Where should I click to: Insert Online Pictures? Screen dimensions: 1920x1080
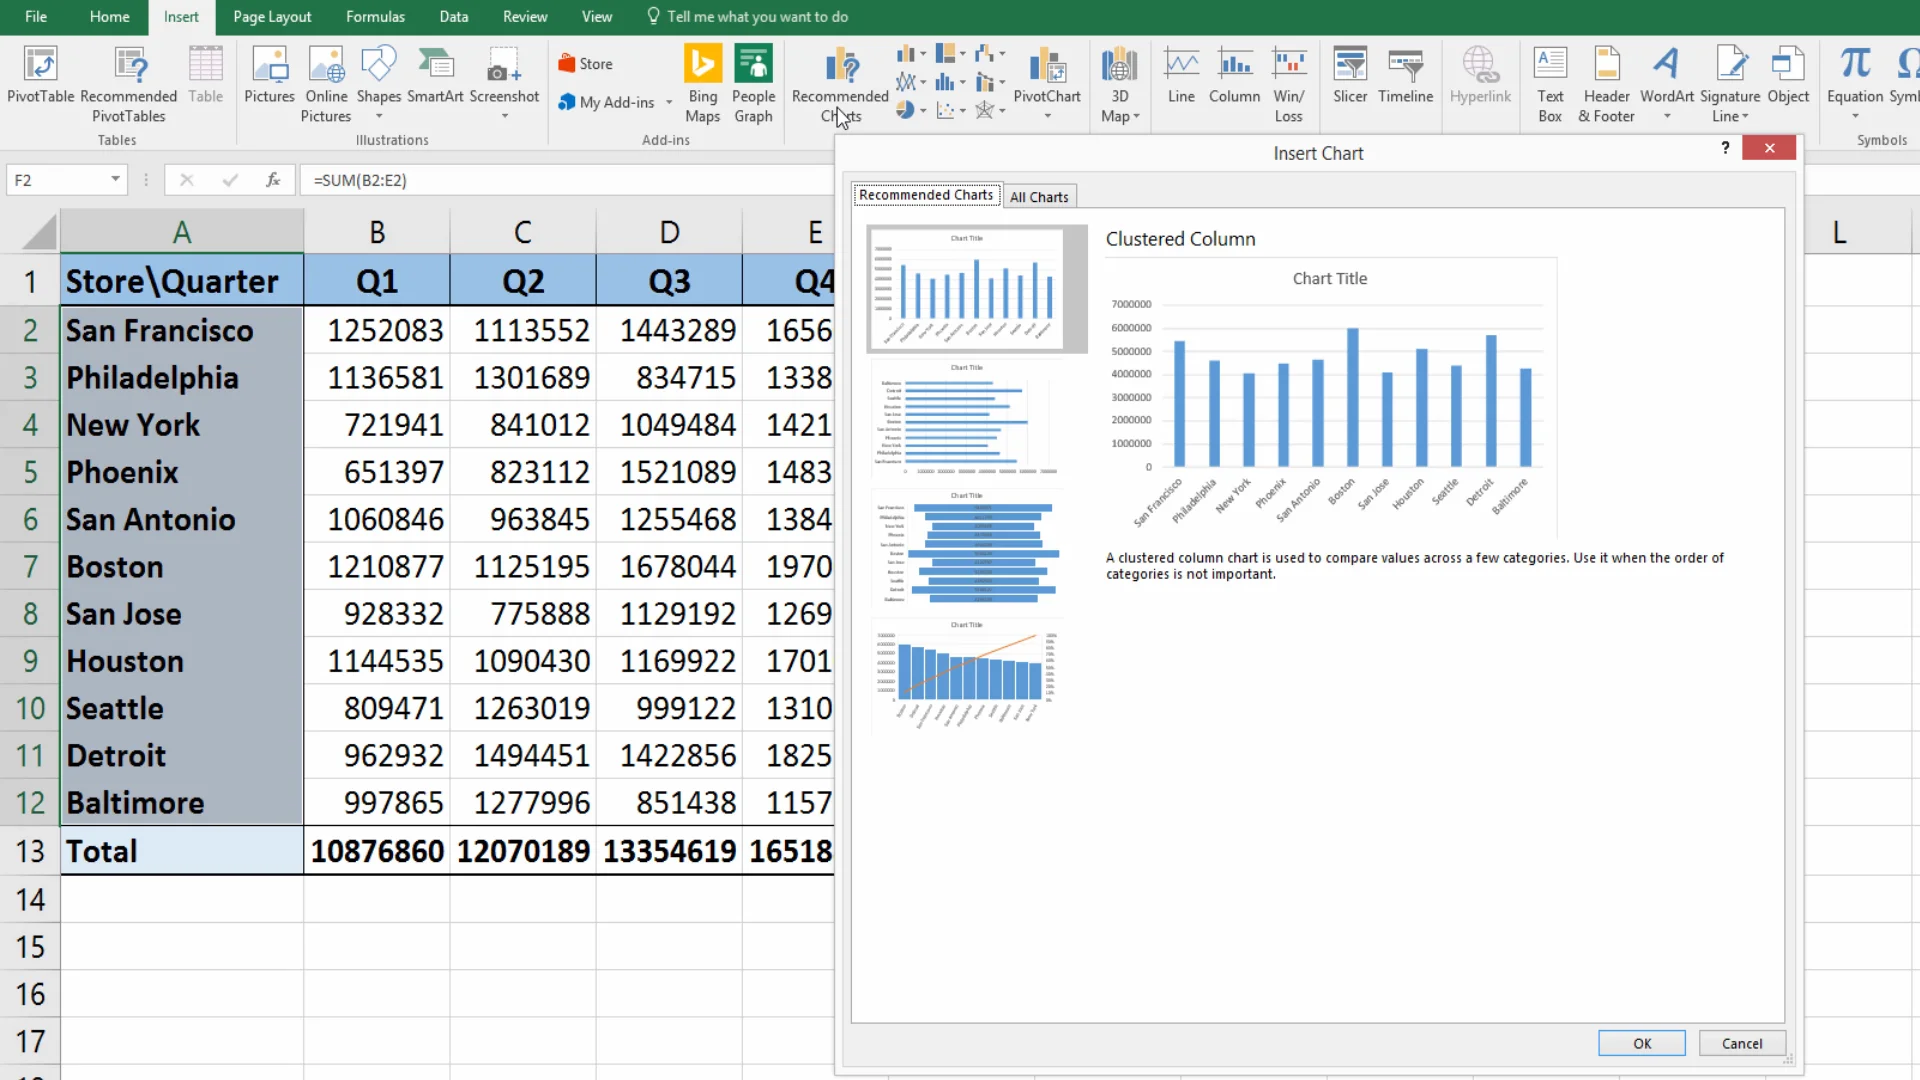(x=326, y=66)
